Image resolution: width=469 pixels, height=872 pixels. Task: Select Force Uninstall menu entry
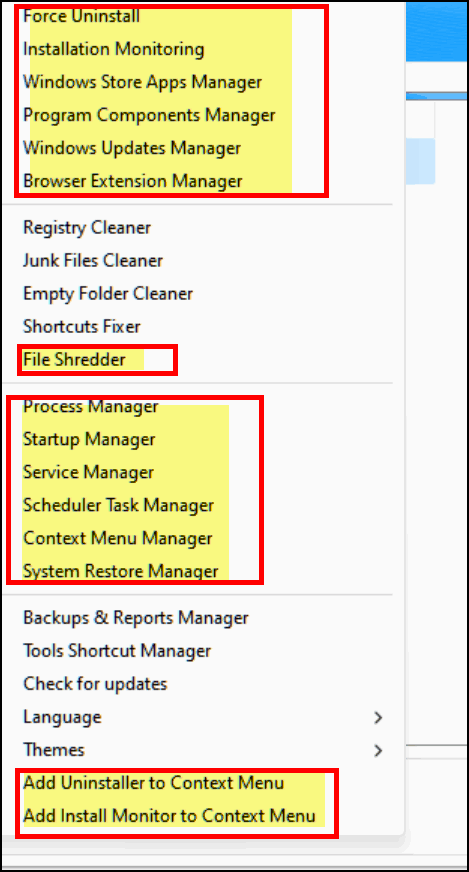(81, 16)
